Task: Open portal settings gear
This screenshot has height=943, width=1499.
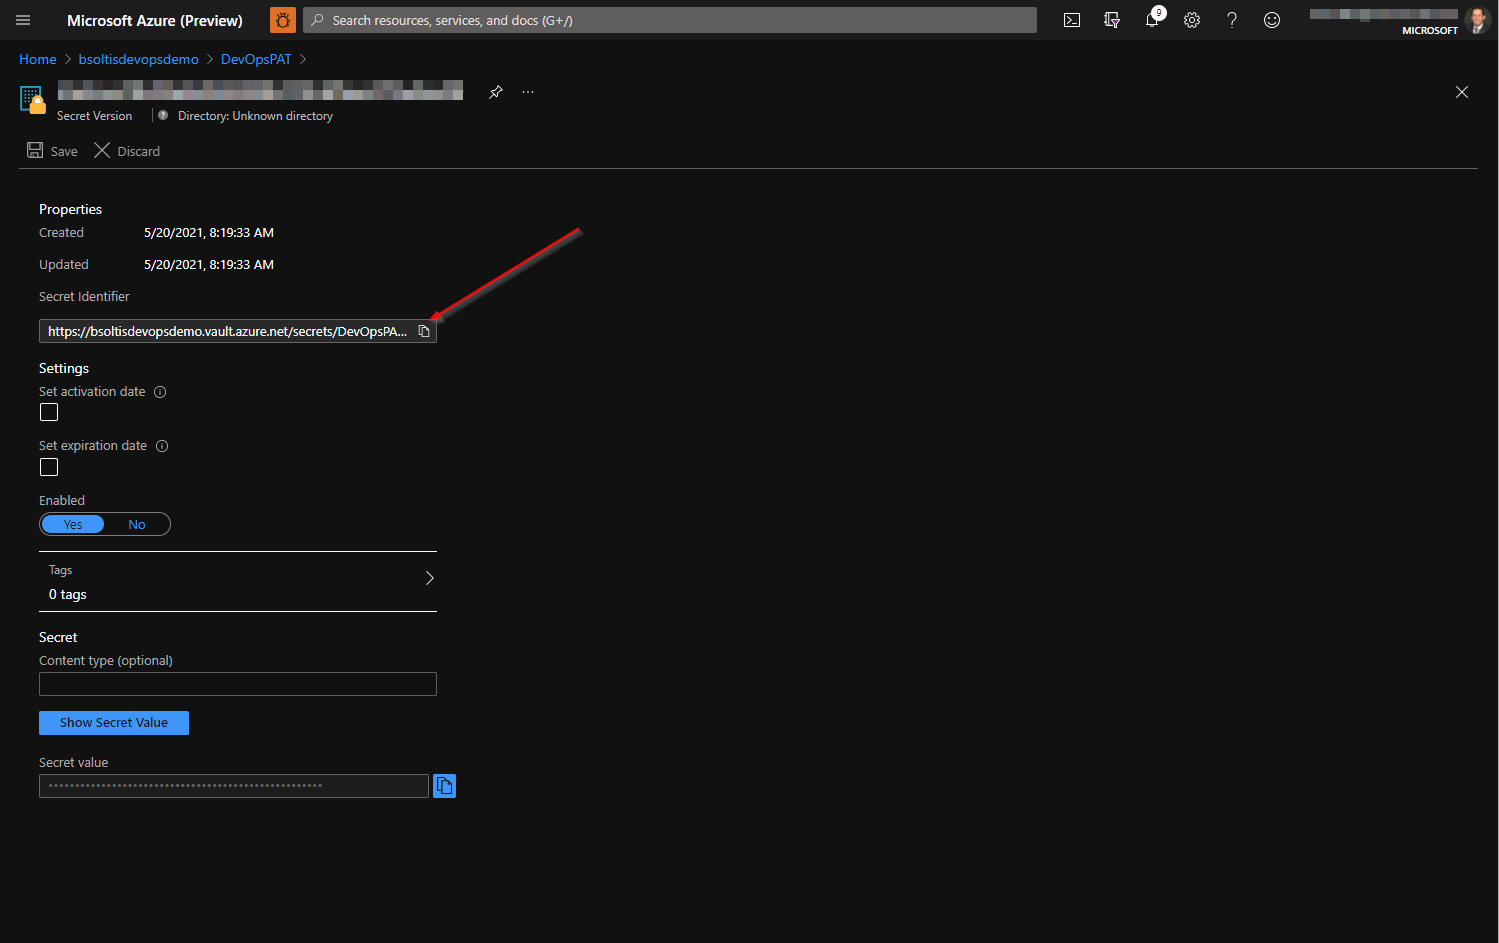Action: [1192, 20]
